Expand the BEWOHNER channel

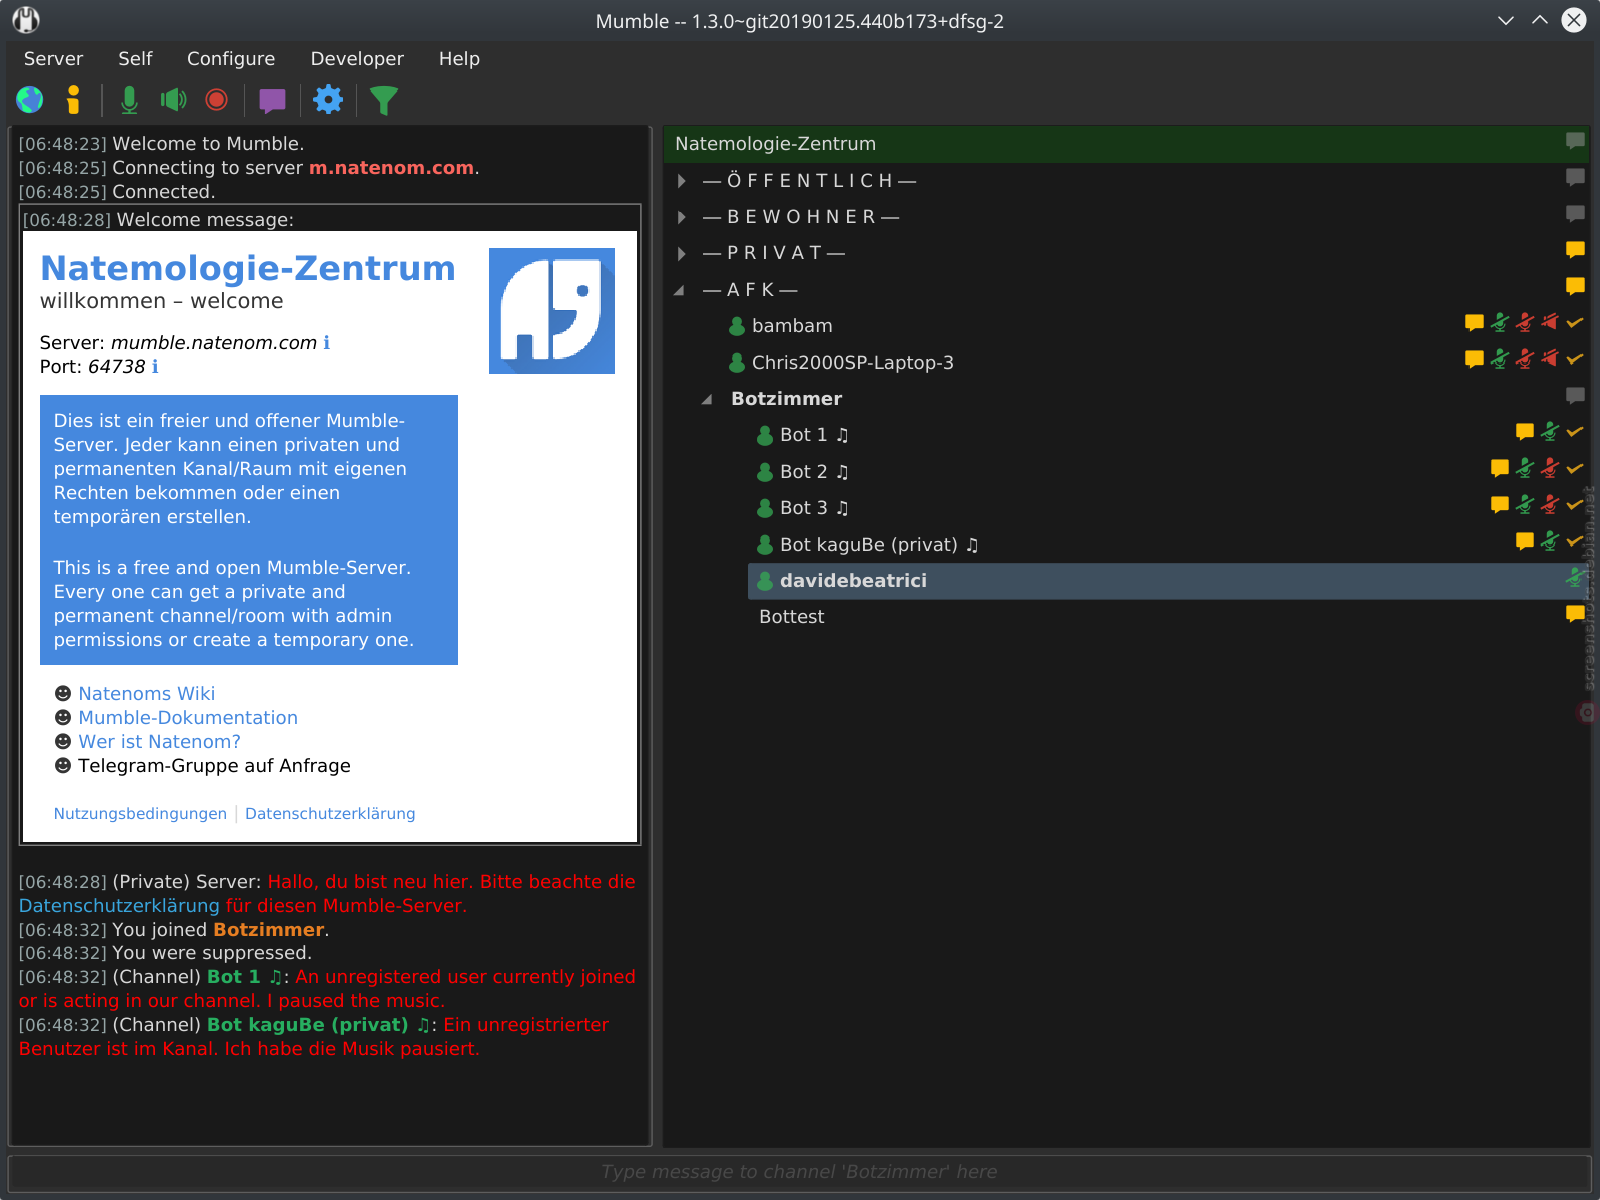point(682,217)
